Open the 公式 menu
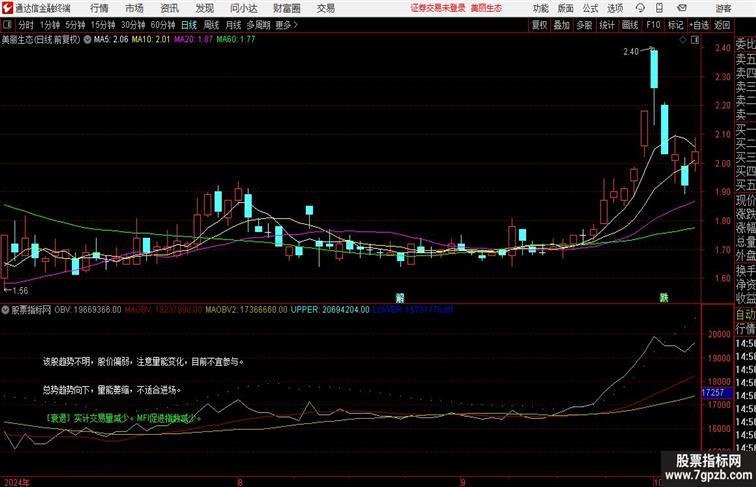 590,8
